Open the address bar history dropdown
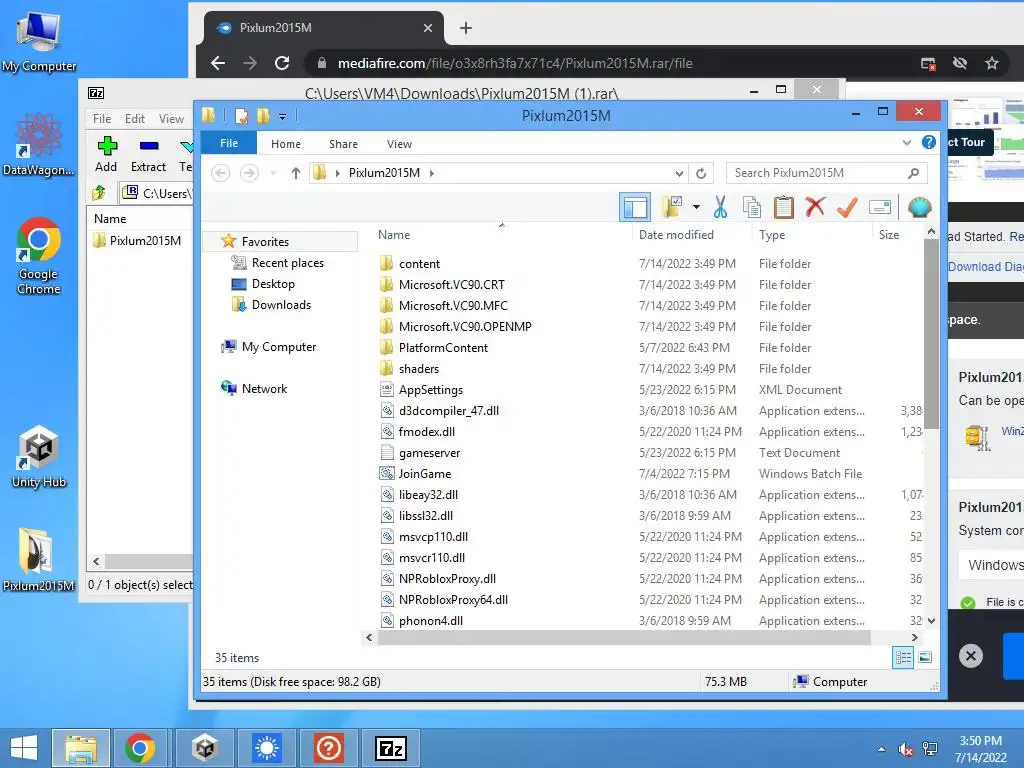Viewport: 1024px width, 768px height. pyautogui.click(x=679, y=173)
